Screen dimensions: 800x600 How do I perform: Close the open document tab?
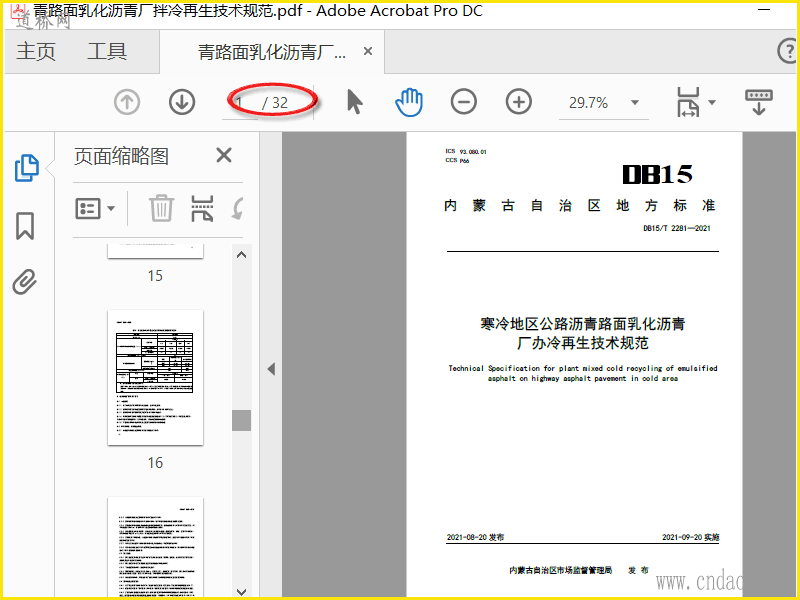pos(368,51)
